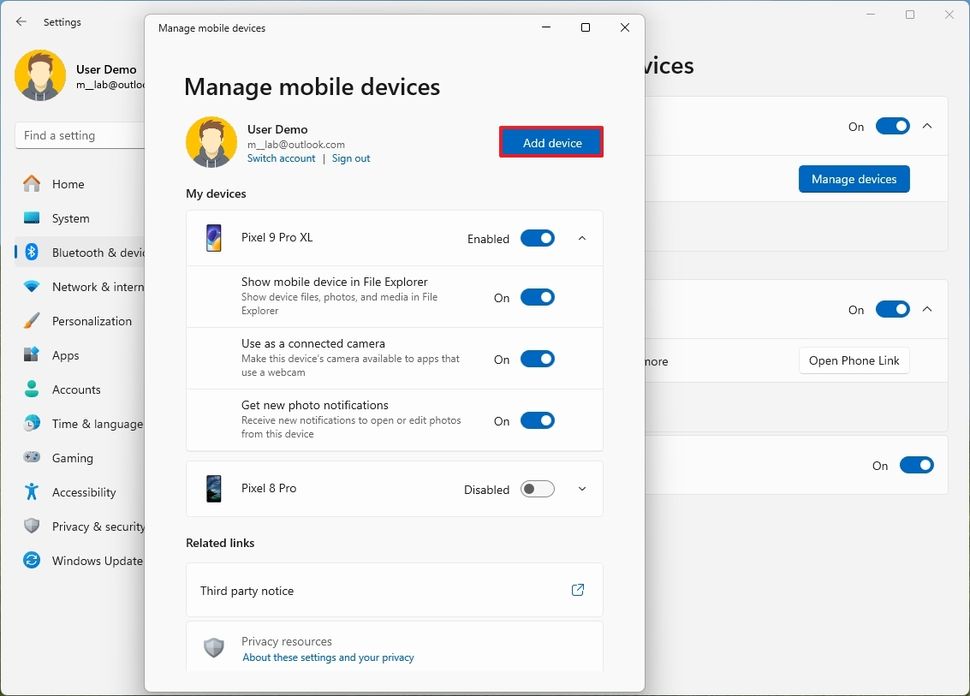Enable the Pixel 8 Pro device
Image resolution: width=970 pixels, height=696 pixels.
(x=536, y=489)
